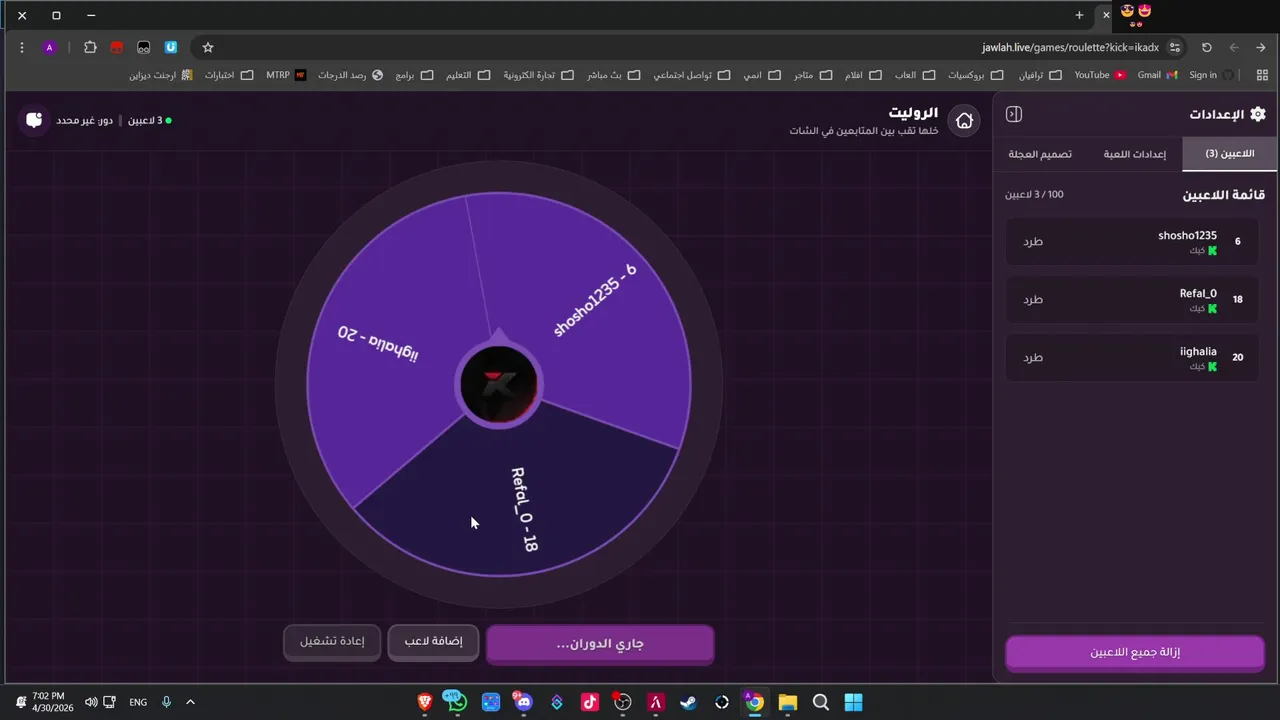Click the جاري الدوران spin button
Image resolution: width=1280 pixels, height=720 pixels.
click(600, 644)
